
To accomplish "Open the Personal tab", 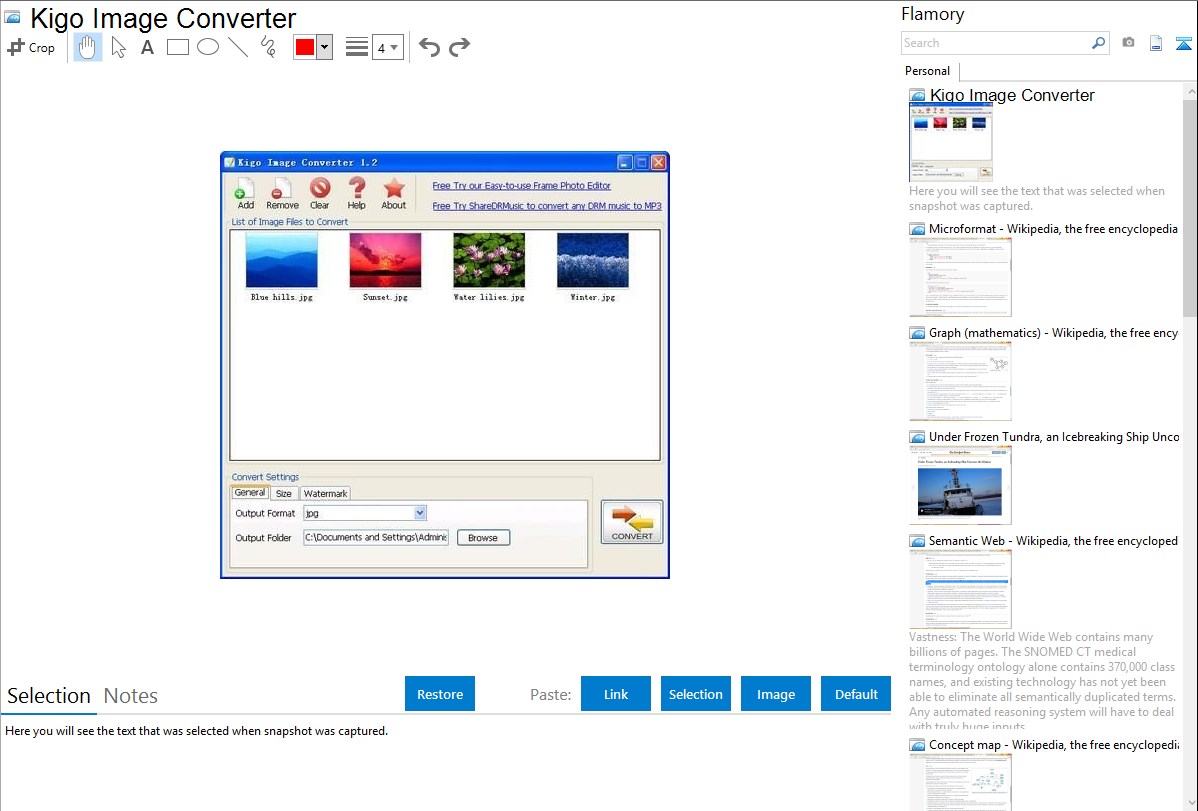I will click(927, 71).
